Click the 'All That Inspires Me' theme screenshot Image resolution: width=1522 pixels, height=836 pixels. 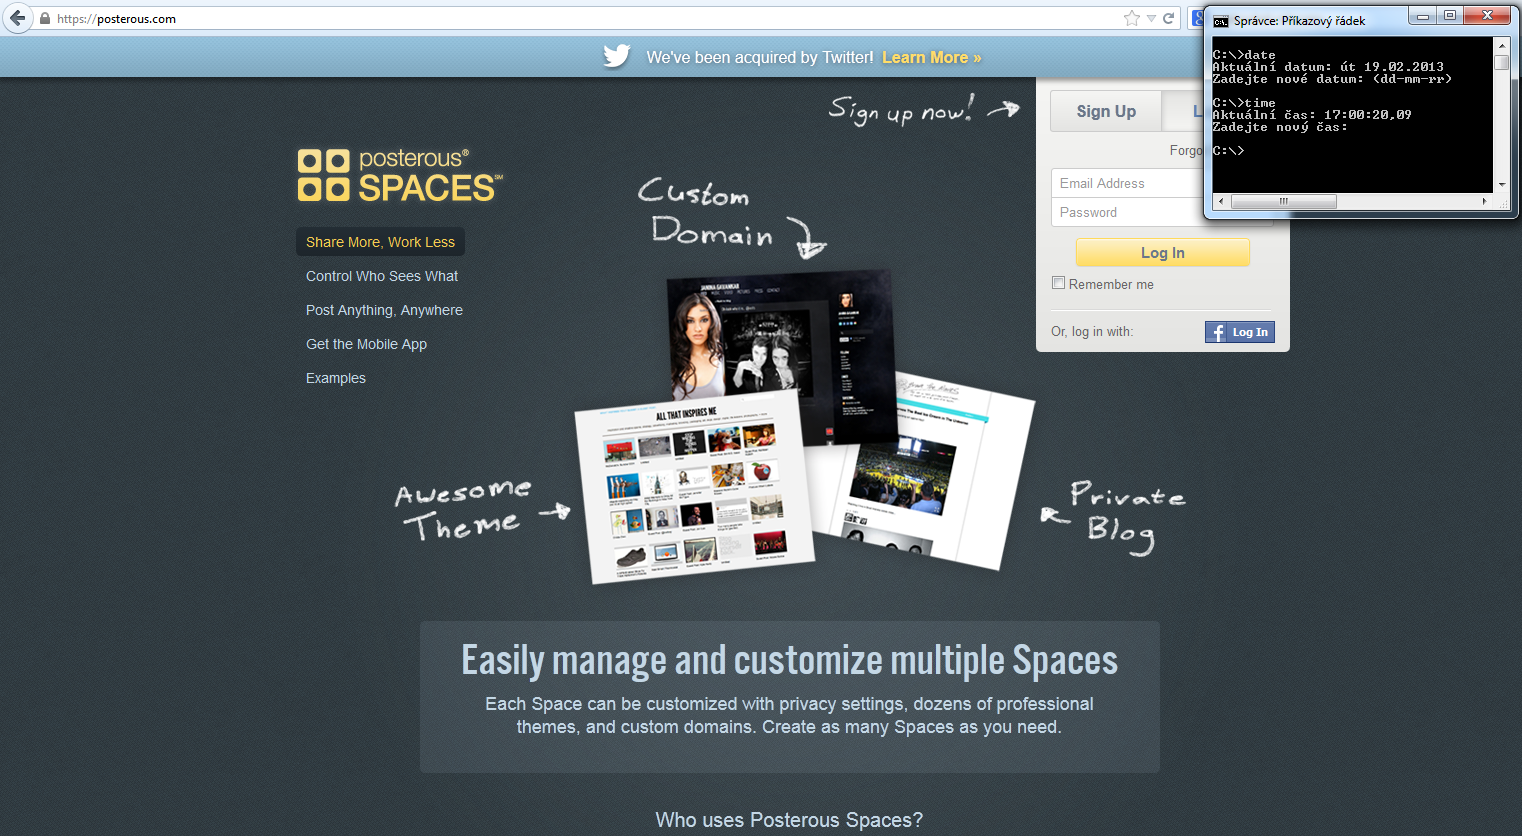695,487
